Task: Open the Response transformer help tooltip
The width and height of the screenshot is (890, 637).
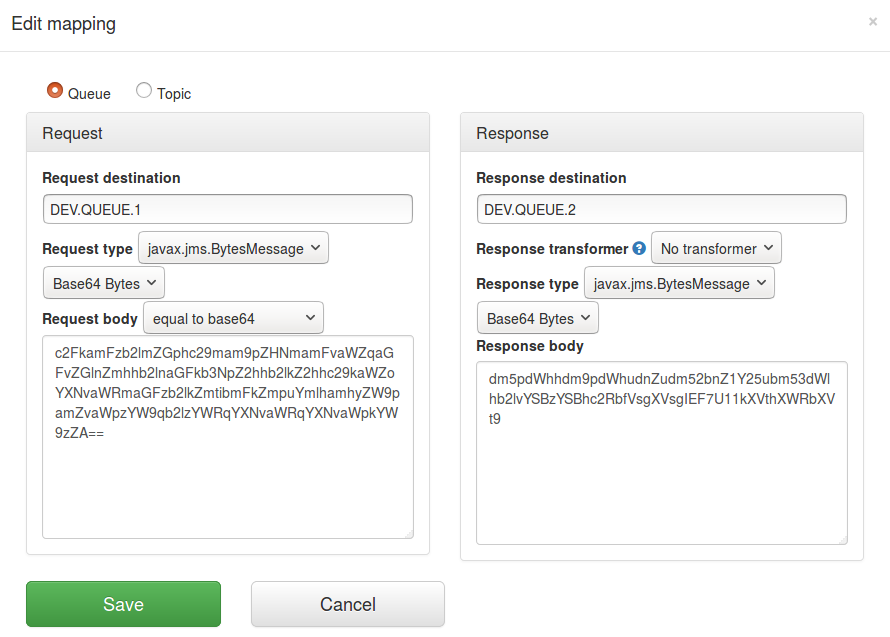Action: tap(639, 248)
